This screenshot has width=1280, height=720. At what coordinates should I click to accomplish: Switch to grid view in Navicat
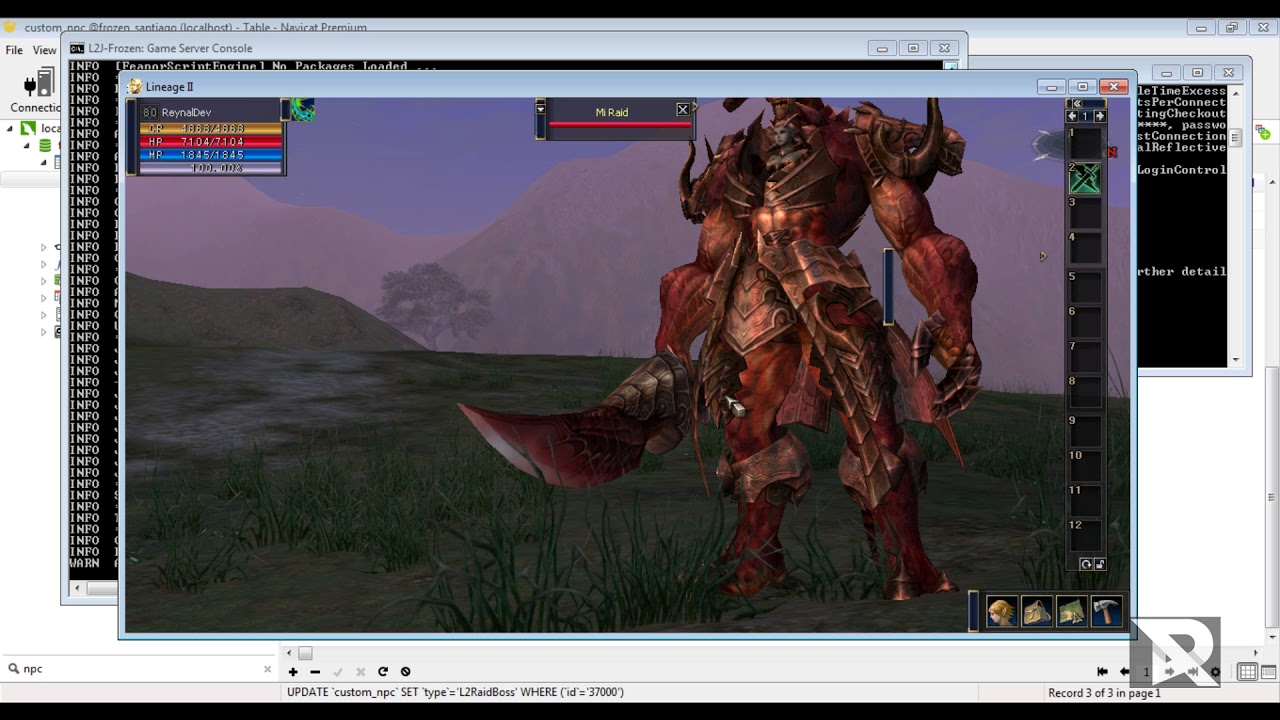pos(1247,672)
